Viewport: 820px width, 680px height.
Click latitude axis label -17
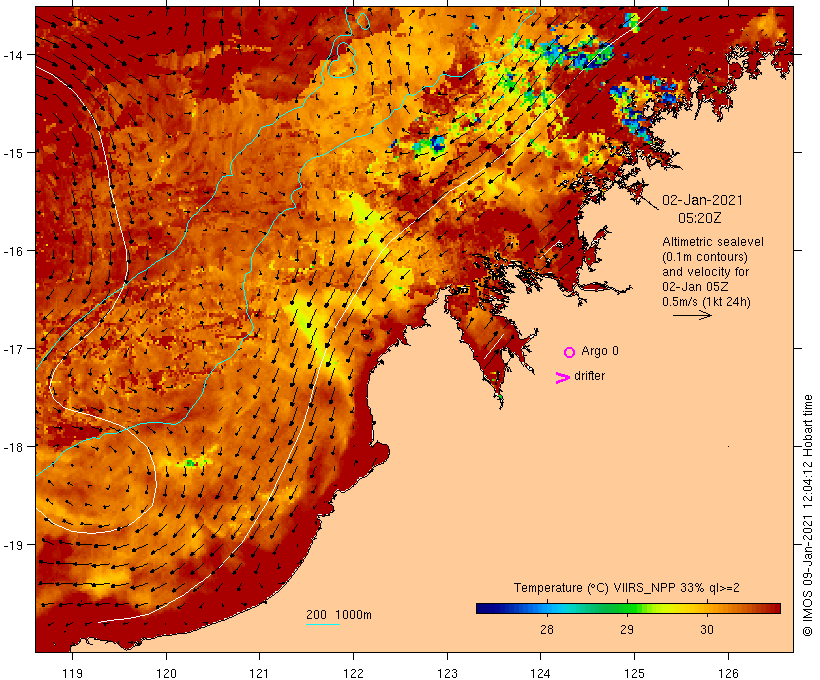coord(13,349)
